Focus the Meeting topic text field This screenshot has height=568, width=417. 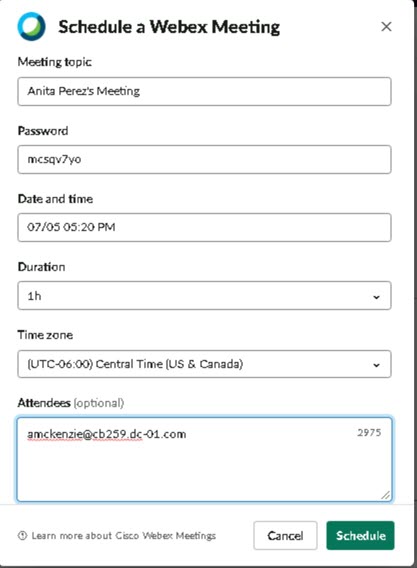coord(204,91)
